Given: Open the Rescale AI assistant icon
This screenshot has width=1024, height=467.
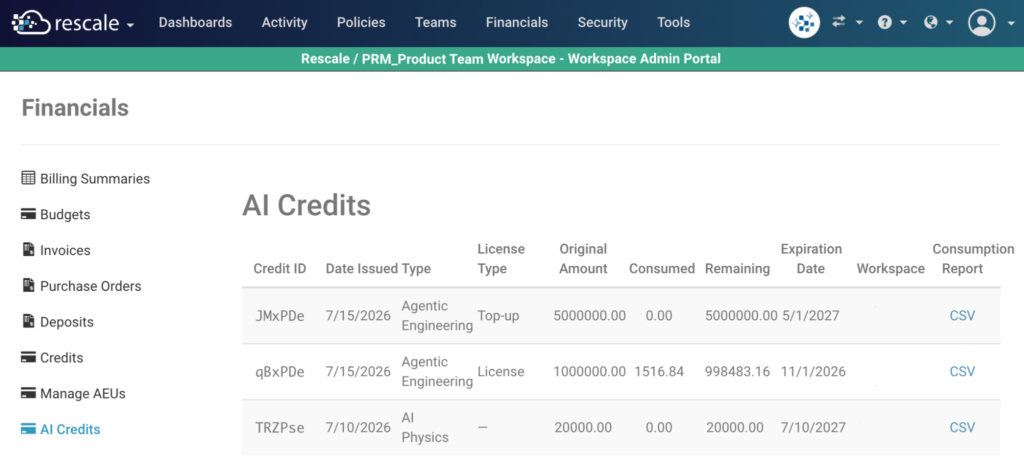Looking at the screenshot, I should [805, 23].
